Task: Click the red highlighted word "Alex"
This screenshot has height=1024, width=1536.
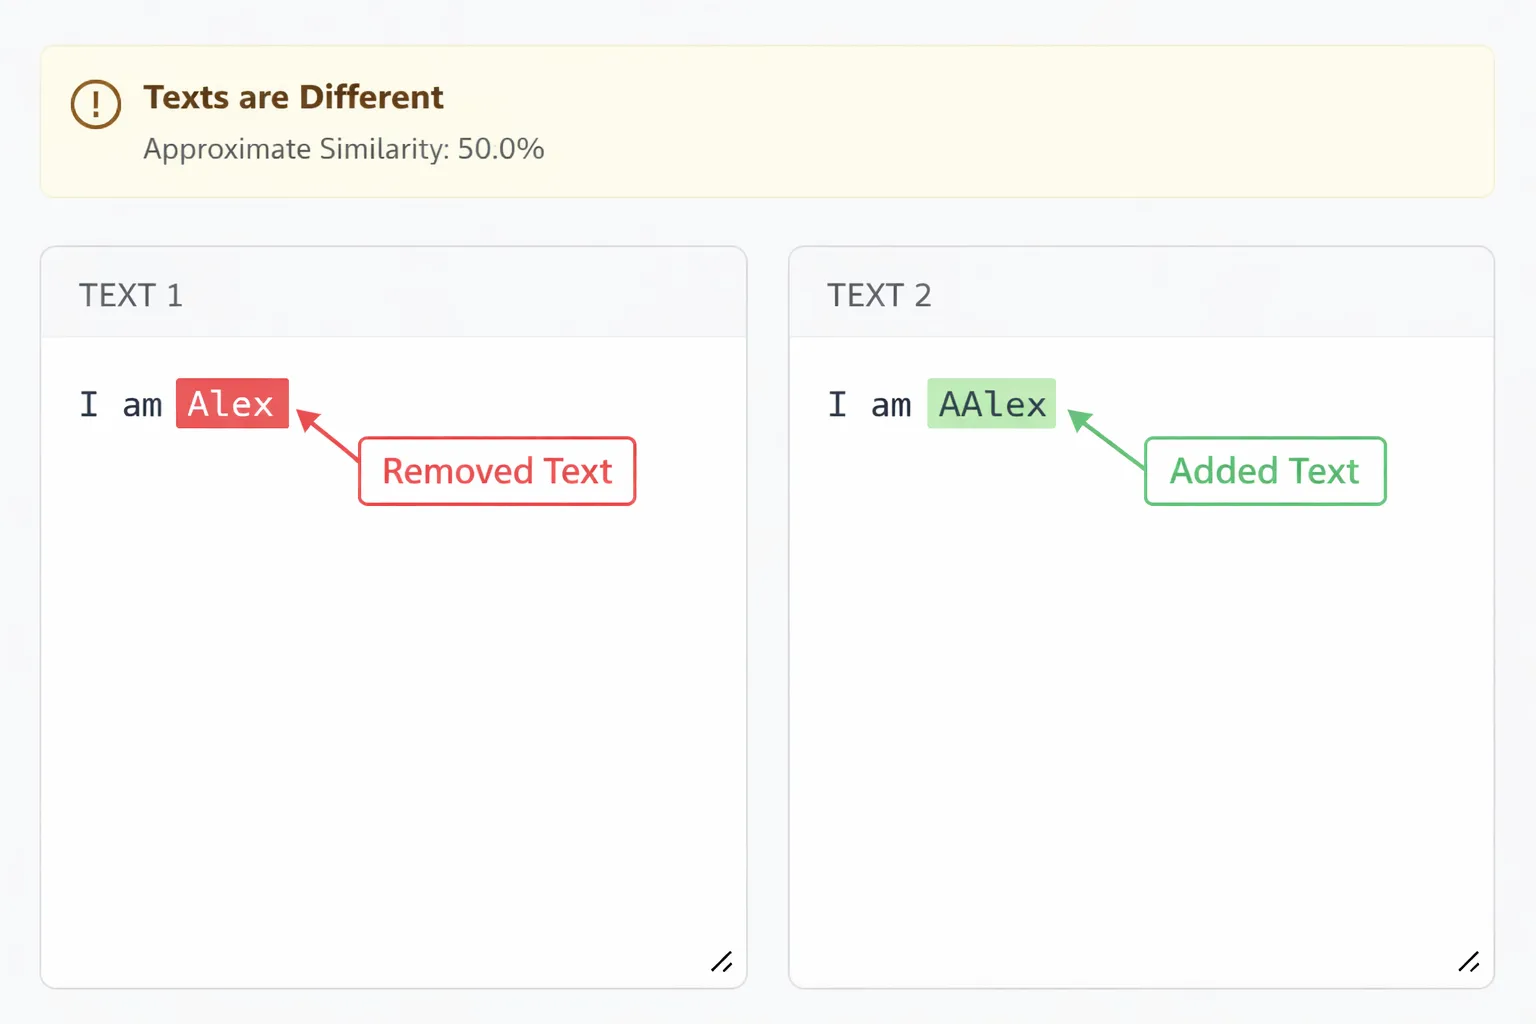Action: pos(232,404)
